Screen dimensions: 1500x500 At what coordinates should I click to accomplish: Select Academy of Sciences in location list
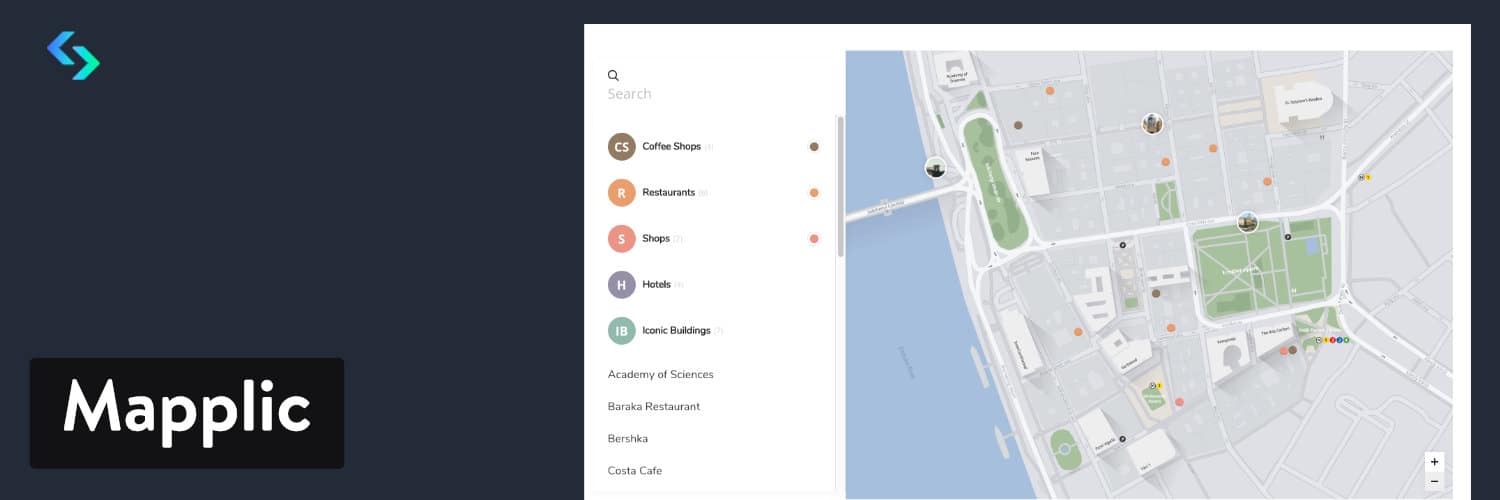pos(660,375)
